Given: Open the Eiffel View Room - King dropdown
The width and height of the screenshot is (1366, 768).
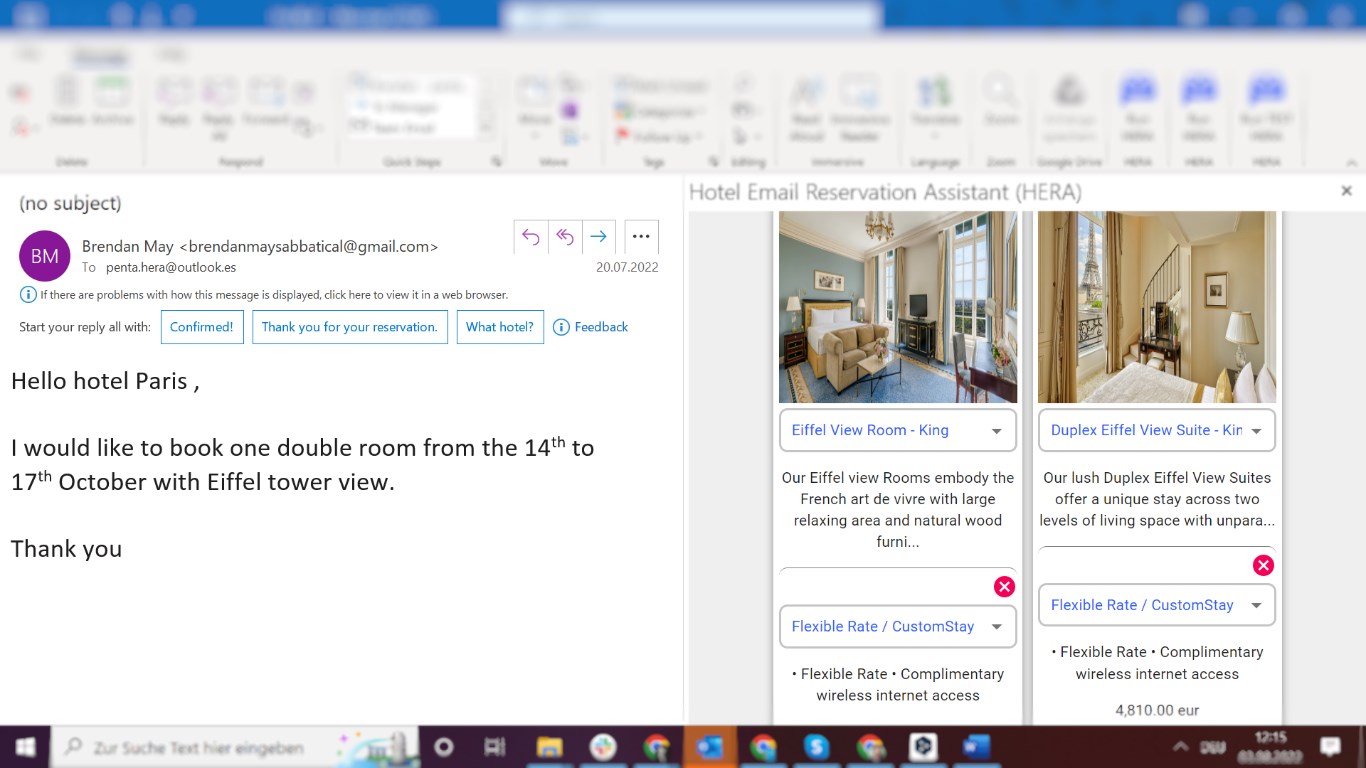Looking at the screenshot, I should (898, 430).
